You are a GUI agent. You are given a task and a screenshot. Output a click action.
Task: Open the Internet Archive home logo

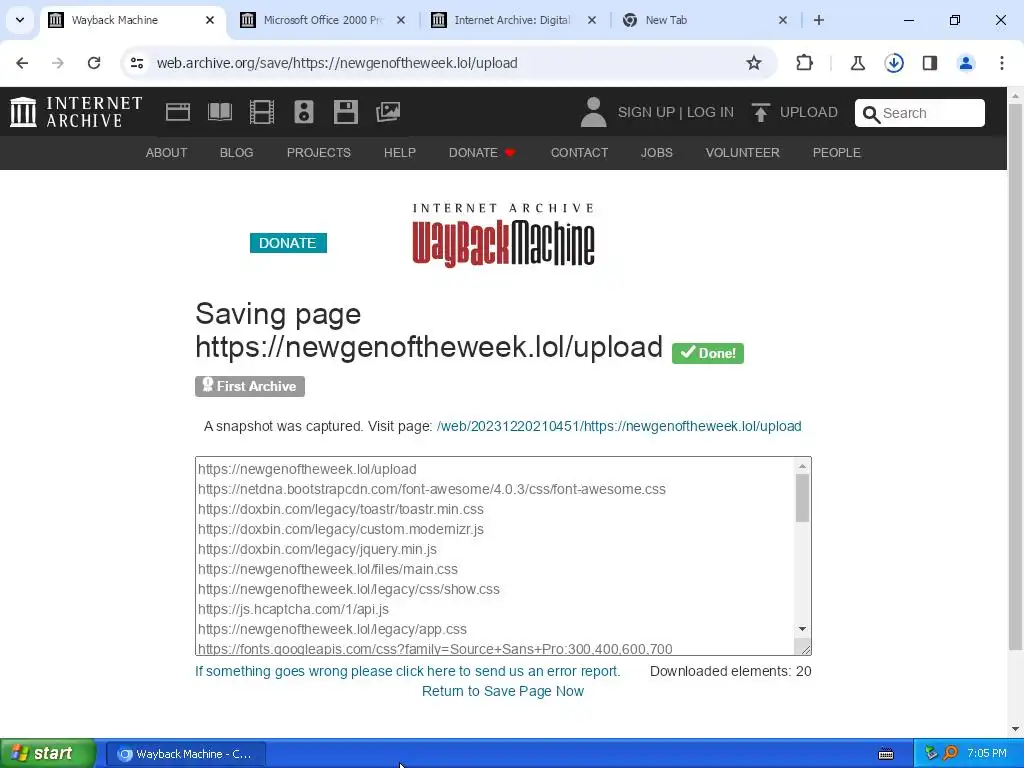[76, 112]
